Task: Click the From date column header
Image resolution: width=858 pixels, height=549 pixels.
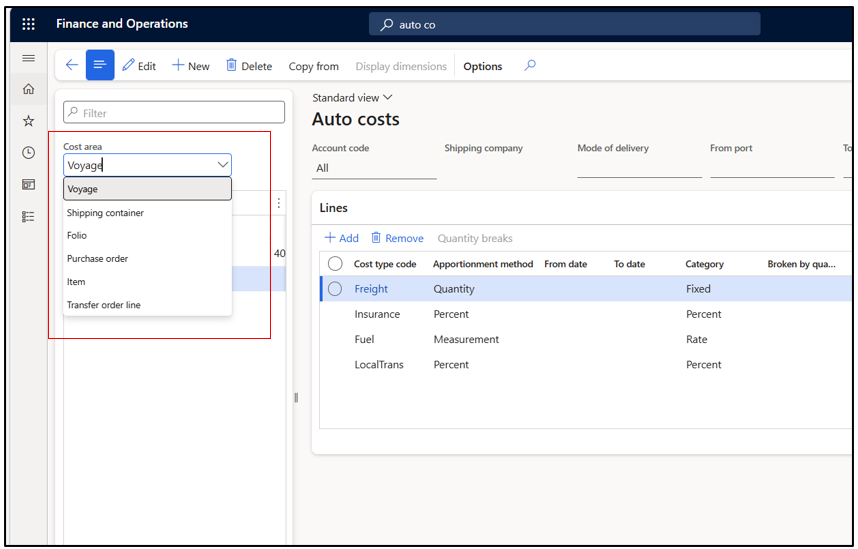Action: pyautogui.click(x=565, y=264)
